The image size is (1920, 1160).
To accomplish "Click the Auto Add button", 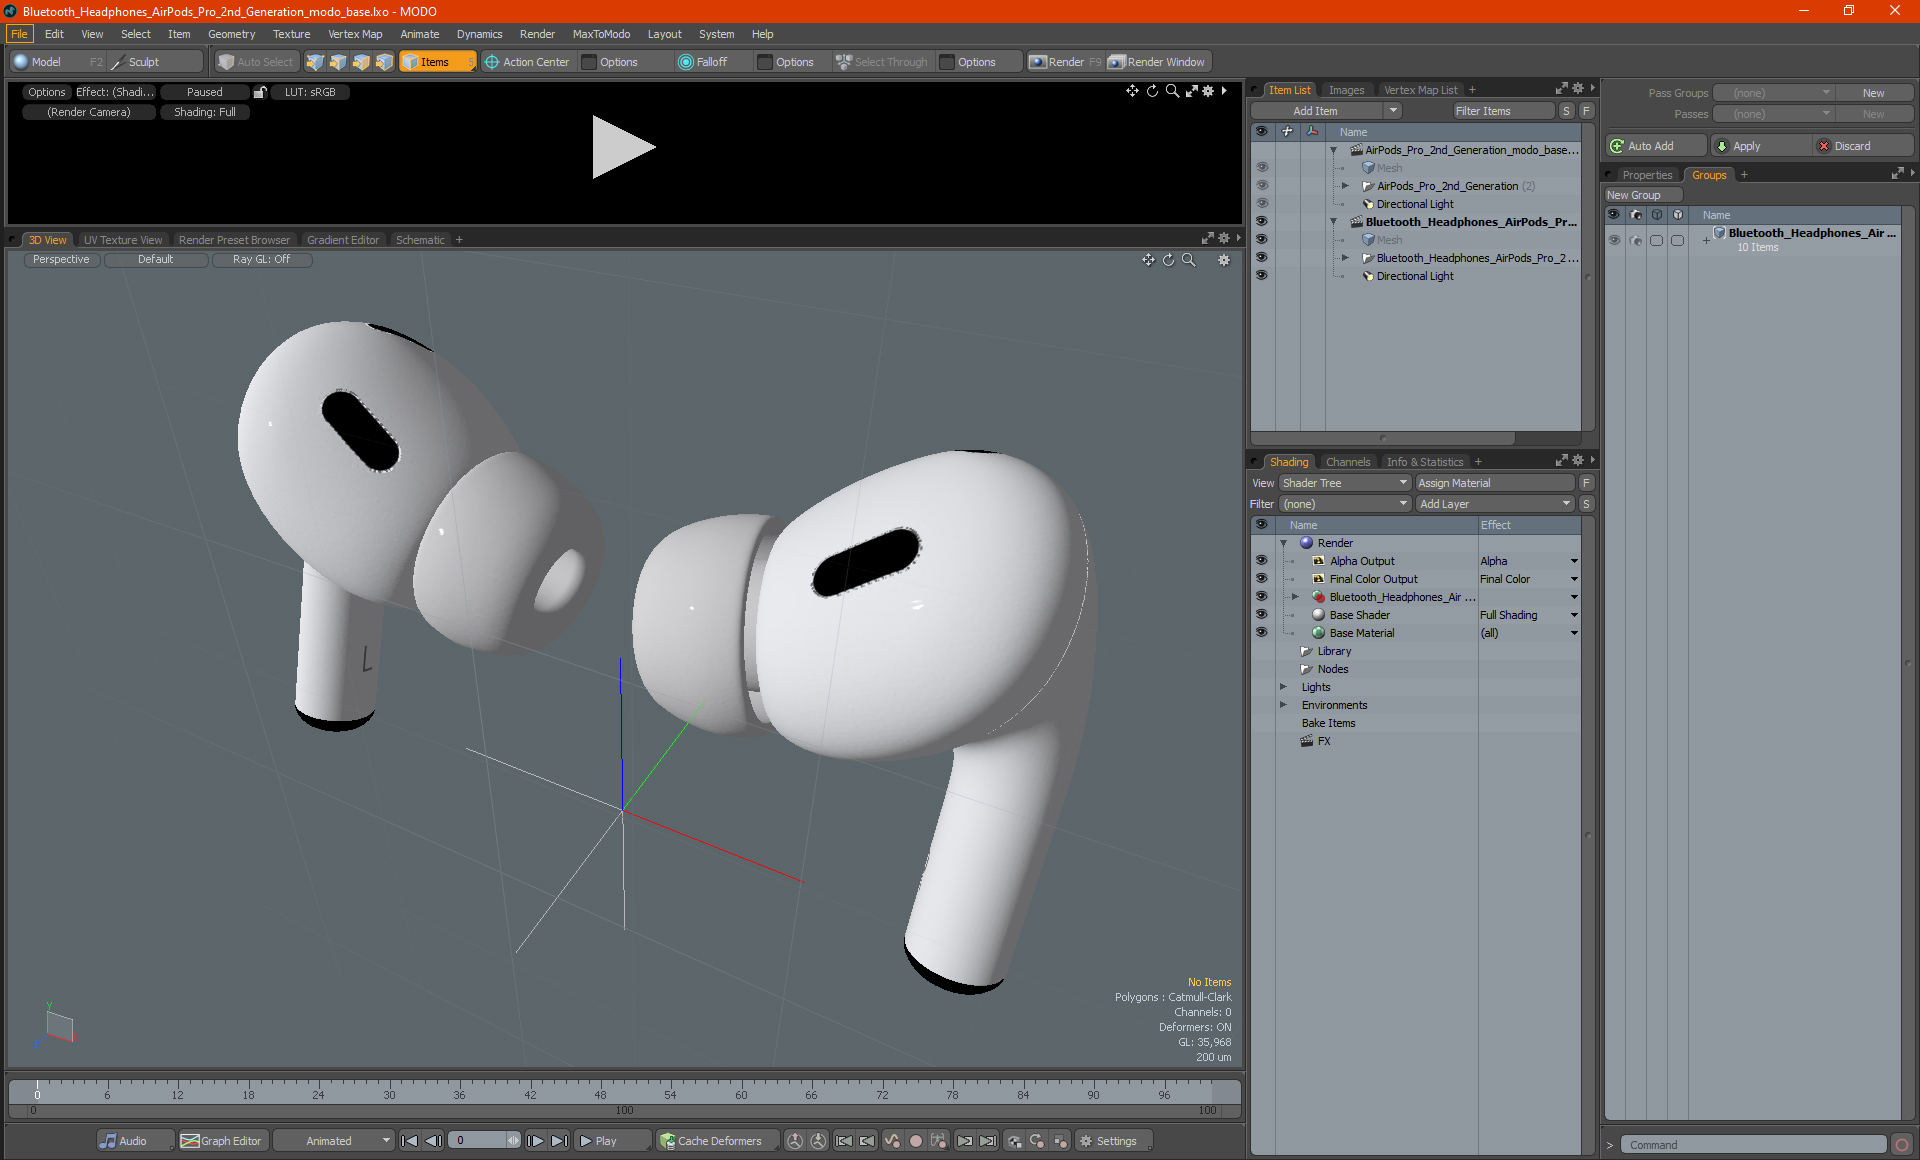I will 1655,146.
